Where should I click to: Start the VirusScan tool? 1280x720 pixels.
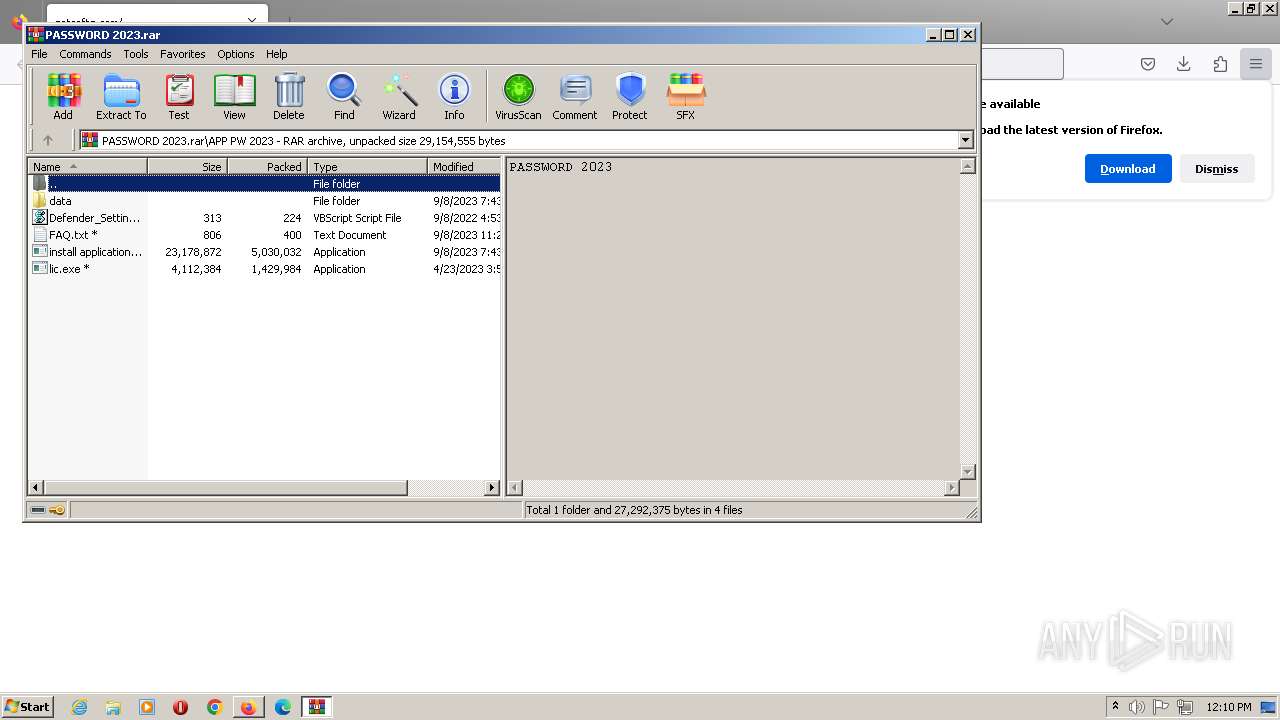518,97
